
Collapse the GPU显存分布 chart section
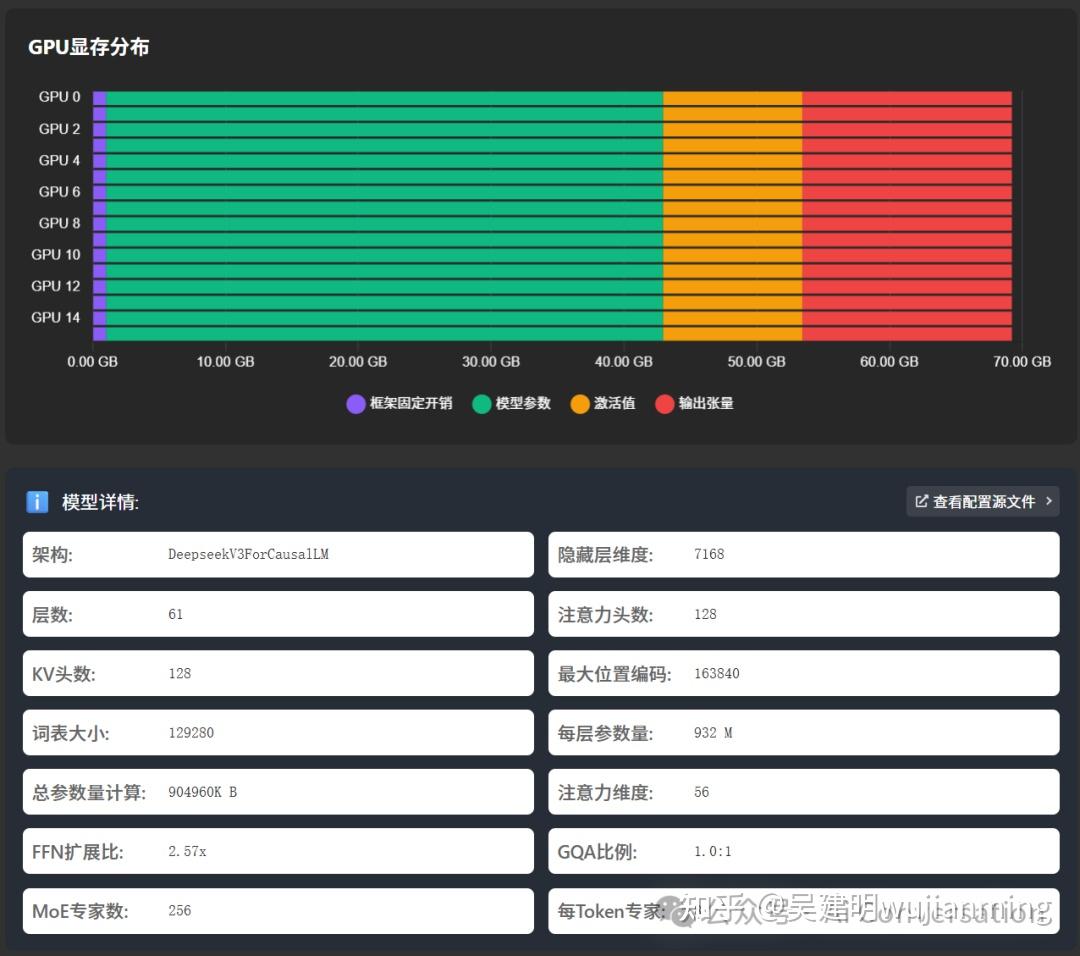pos(90,47)
